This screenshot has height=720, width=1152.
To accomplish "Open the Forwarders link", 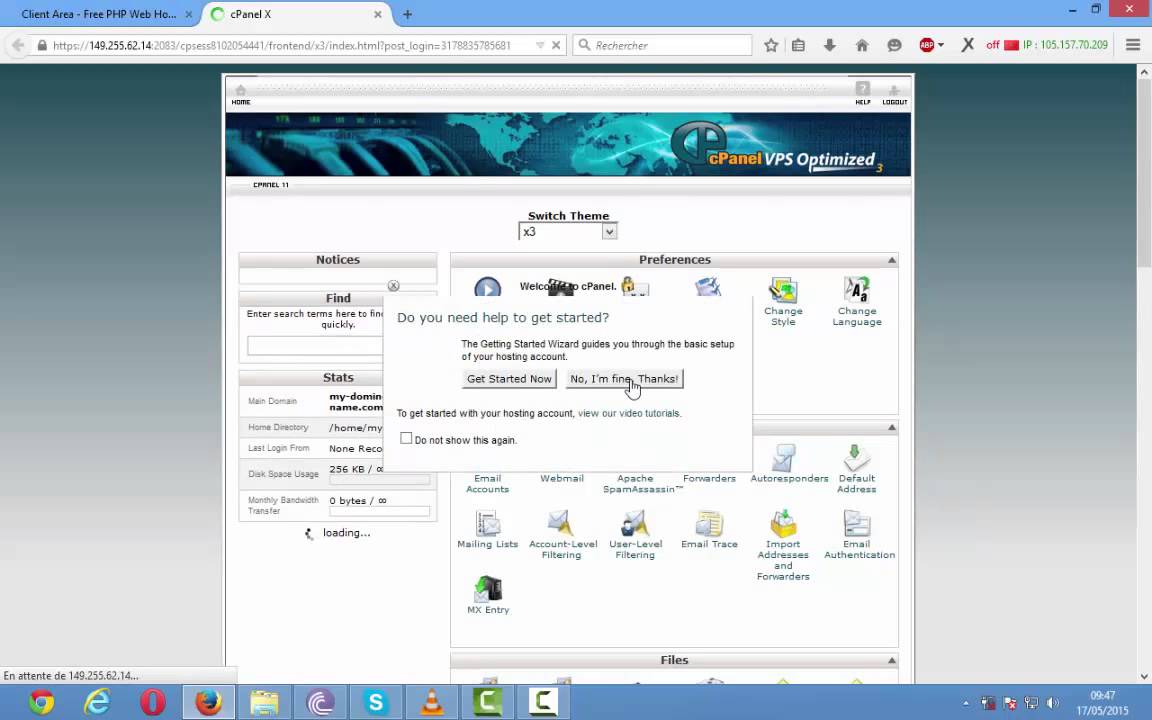I will pos(709,478).
